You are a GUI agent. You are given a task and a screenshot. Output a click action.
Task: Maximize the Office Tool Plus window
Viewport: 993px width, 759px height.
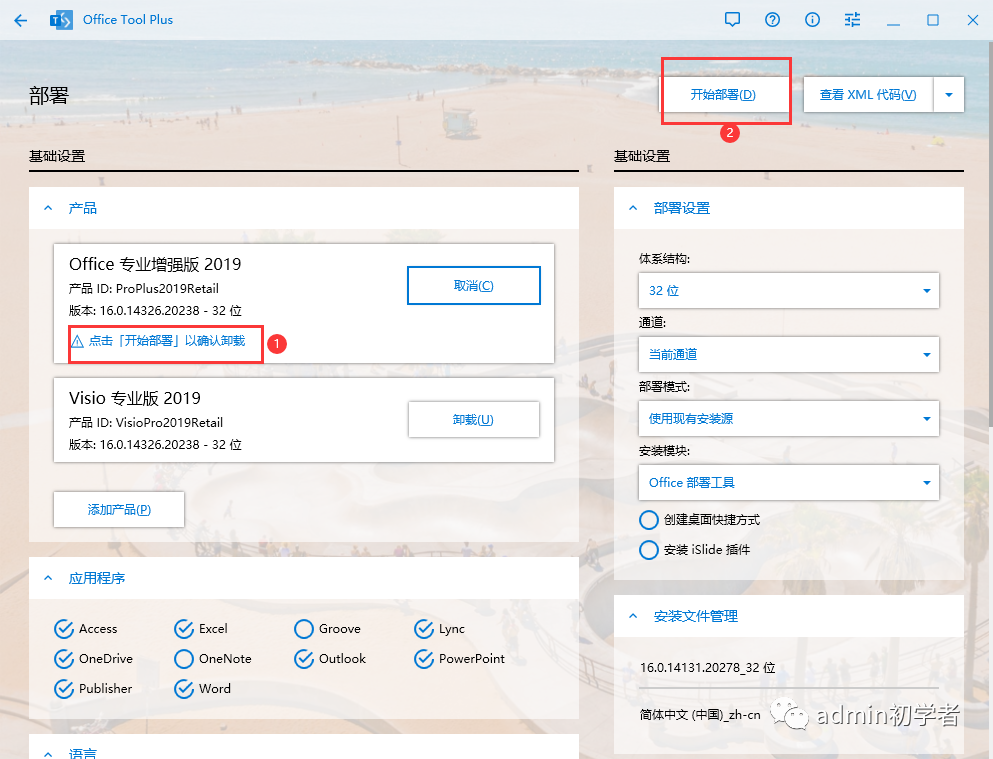click(933, 20)
